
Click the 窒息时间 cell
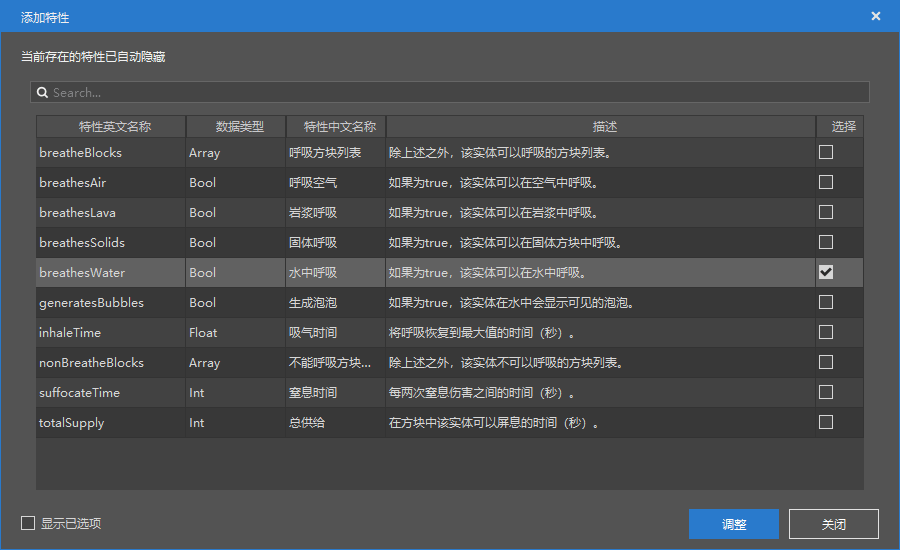(336, 393)
